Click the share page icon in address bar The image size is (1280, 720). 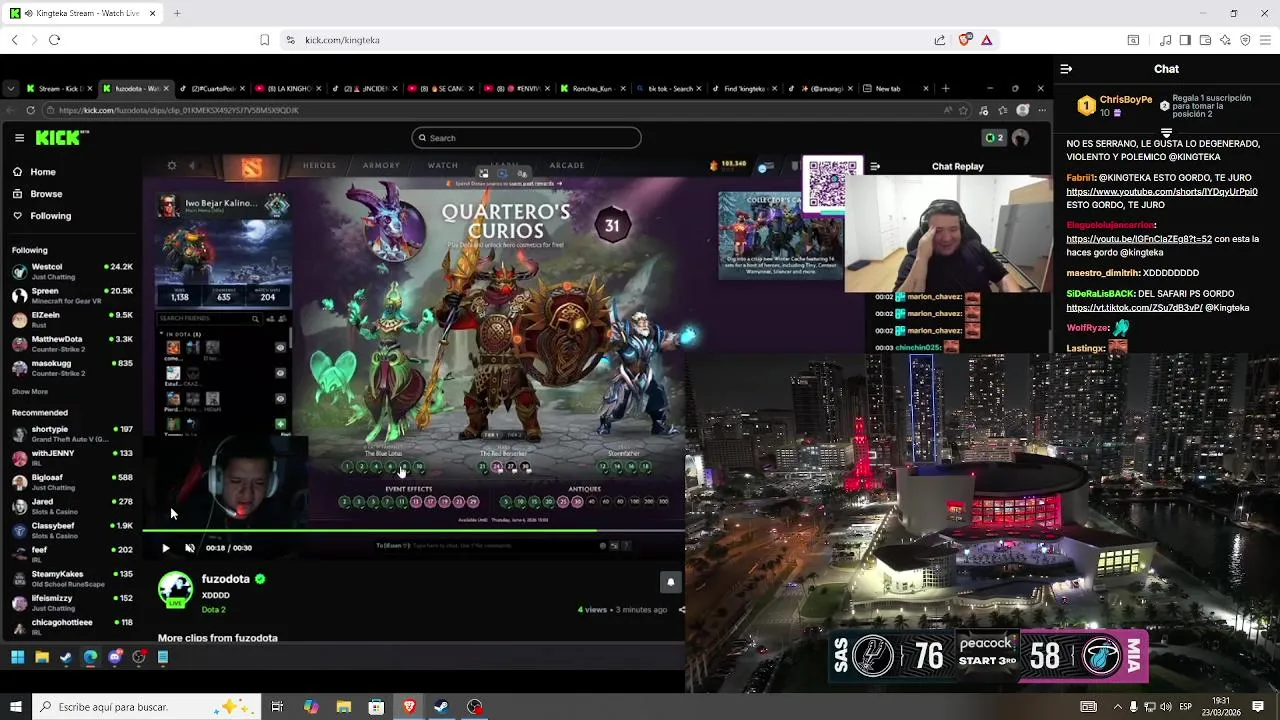[x=940, y=40]
